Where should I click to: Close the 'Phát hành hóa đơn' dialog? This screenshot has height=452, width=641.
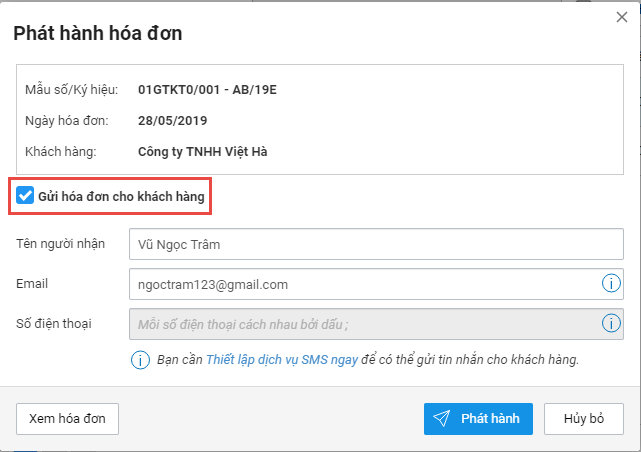click(x=622, y=17)
